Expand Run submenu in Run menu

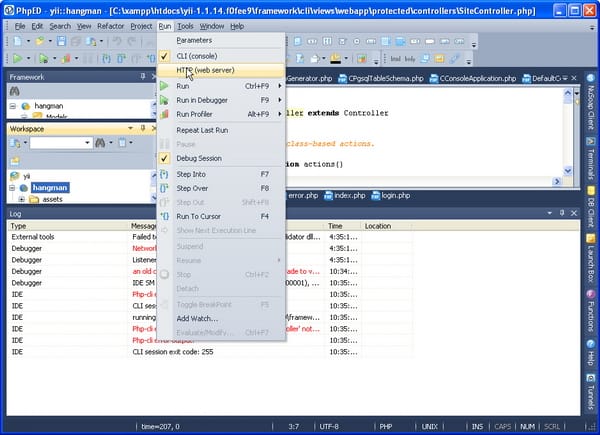pyautogui.click(x=280, y=86)
